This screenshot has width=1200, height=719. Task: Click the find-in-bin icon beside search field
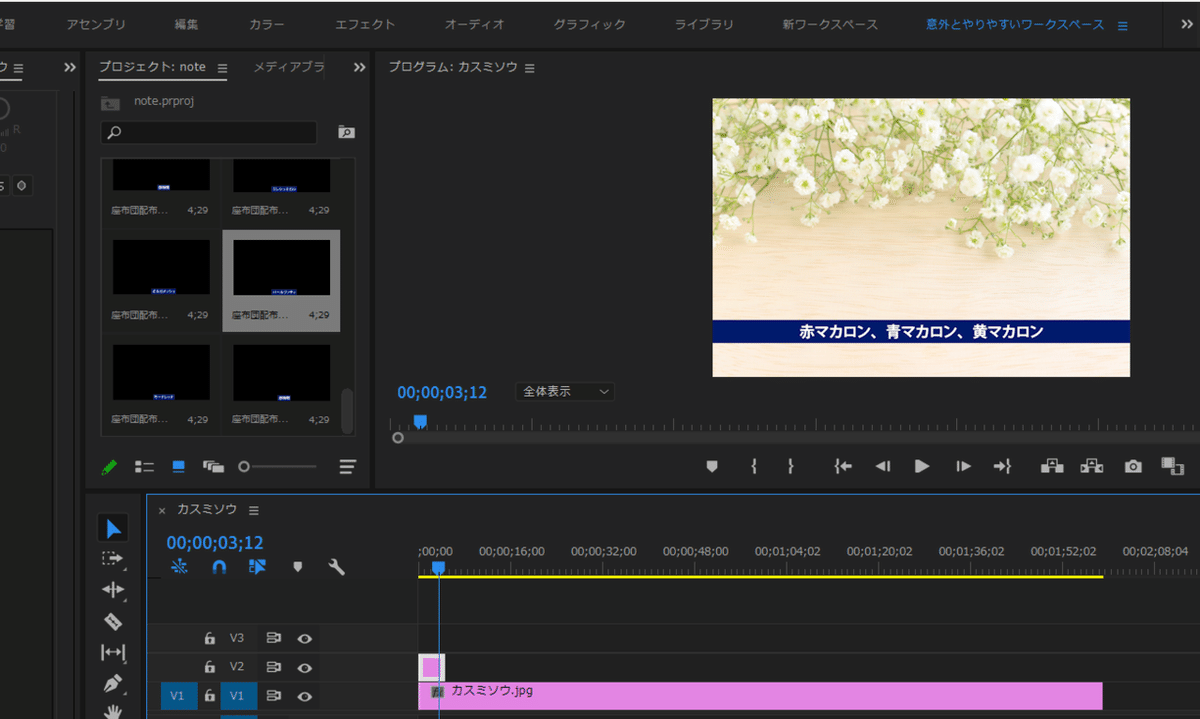346,132
